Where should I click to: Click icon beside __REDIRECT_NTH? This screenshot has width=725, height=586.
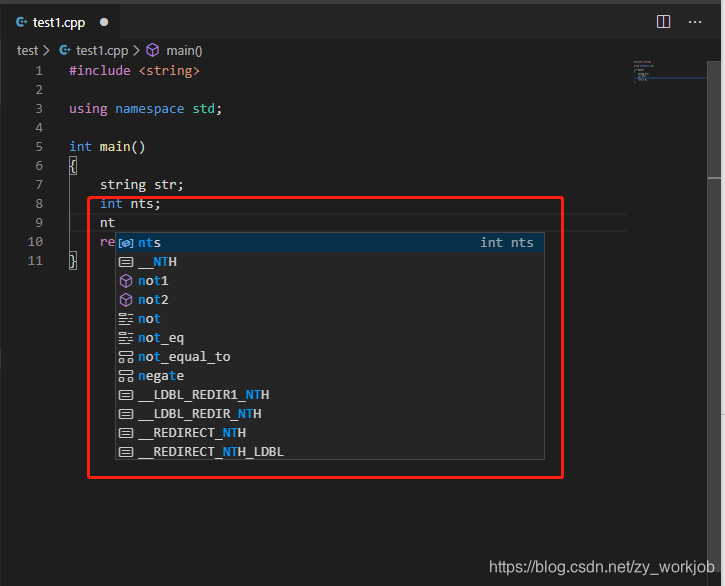(126, 433)
